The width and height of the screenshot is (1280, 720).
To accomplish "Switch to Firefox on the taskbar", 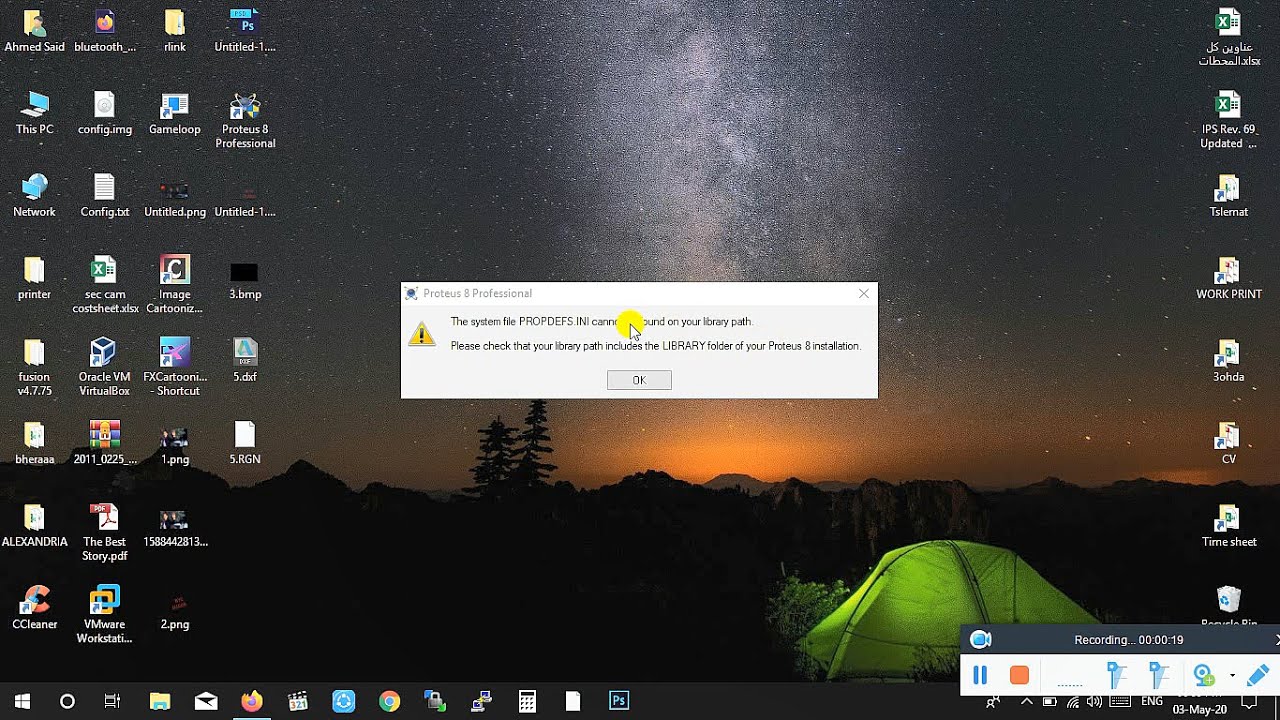I will (x=252, y=701).
